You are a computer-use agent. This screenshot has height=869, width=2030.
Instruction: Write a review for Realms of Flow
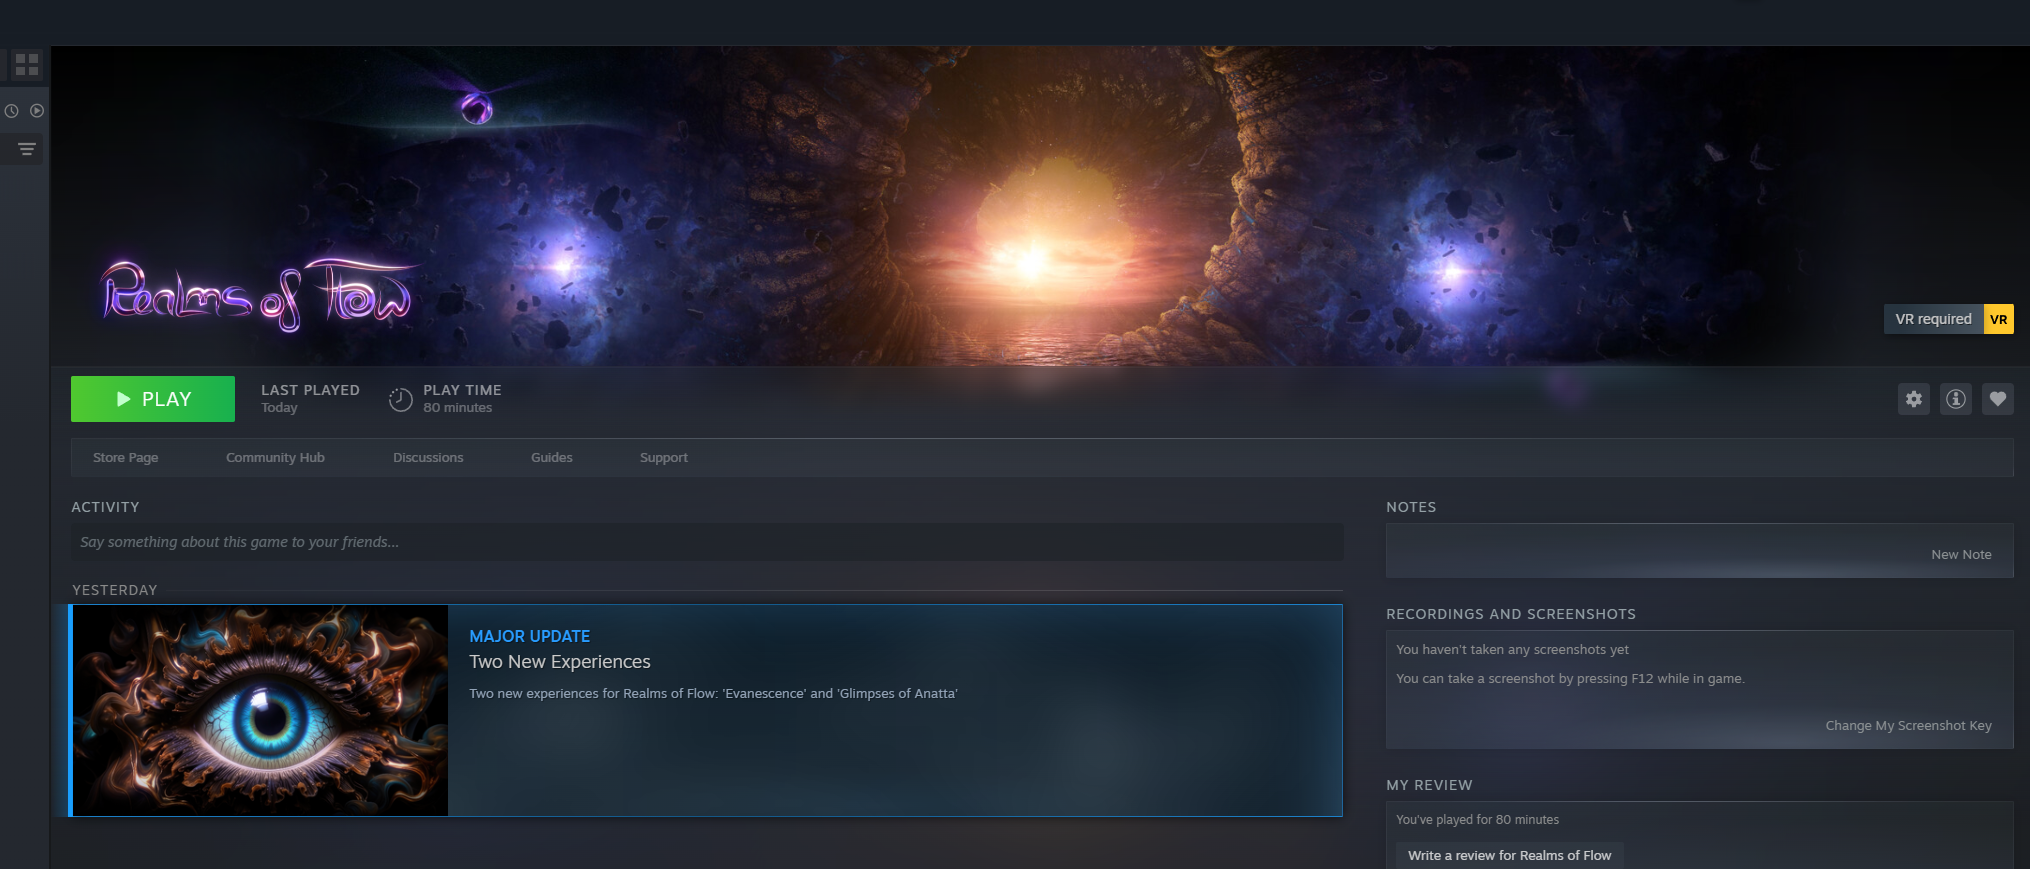1509,855
